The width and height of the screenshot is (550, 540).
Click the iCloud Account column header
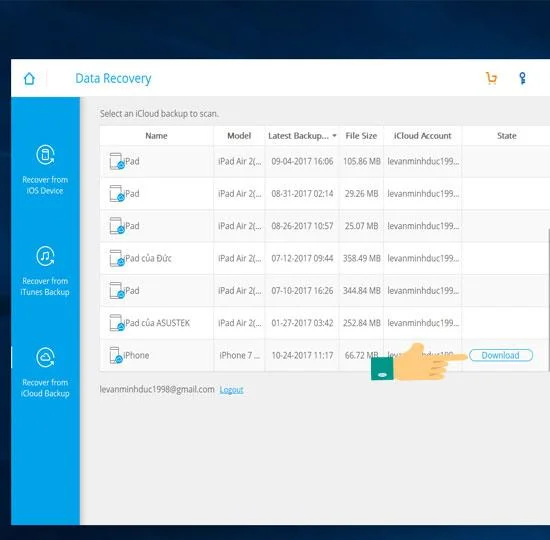coord(423,136)
